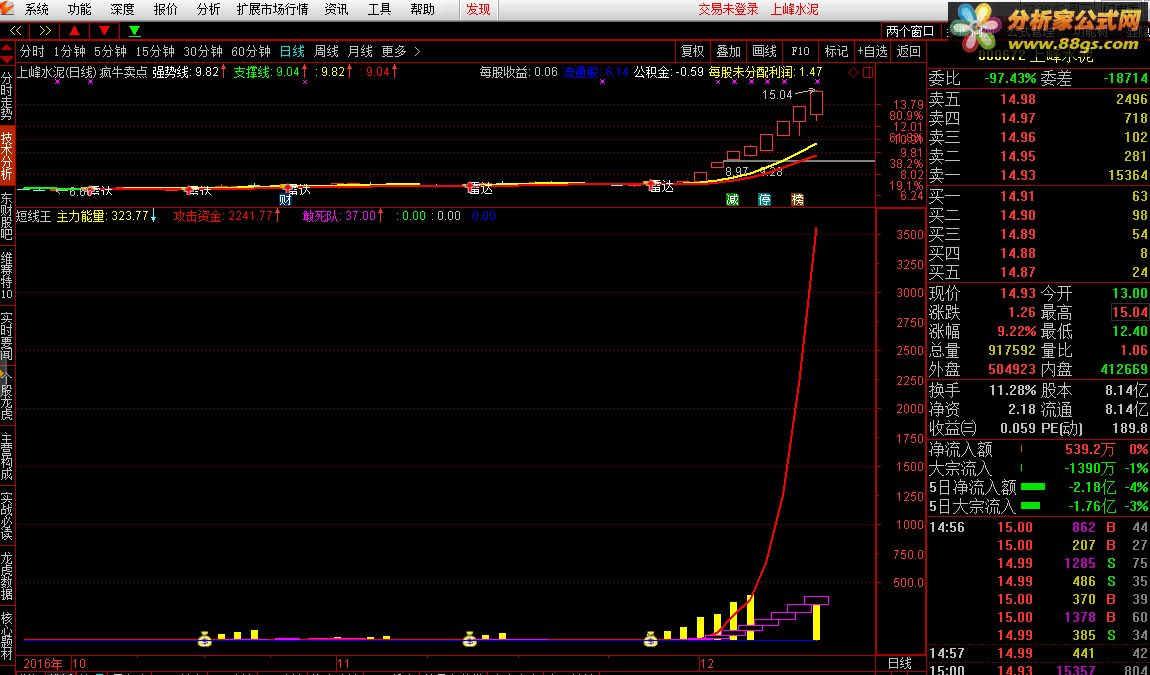
Task: Open 技术分析 sidebar tab
Action: 7,156
